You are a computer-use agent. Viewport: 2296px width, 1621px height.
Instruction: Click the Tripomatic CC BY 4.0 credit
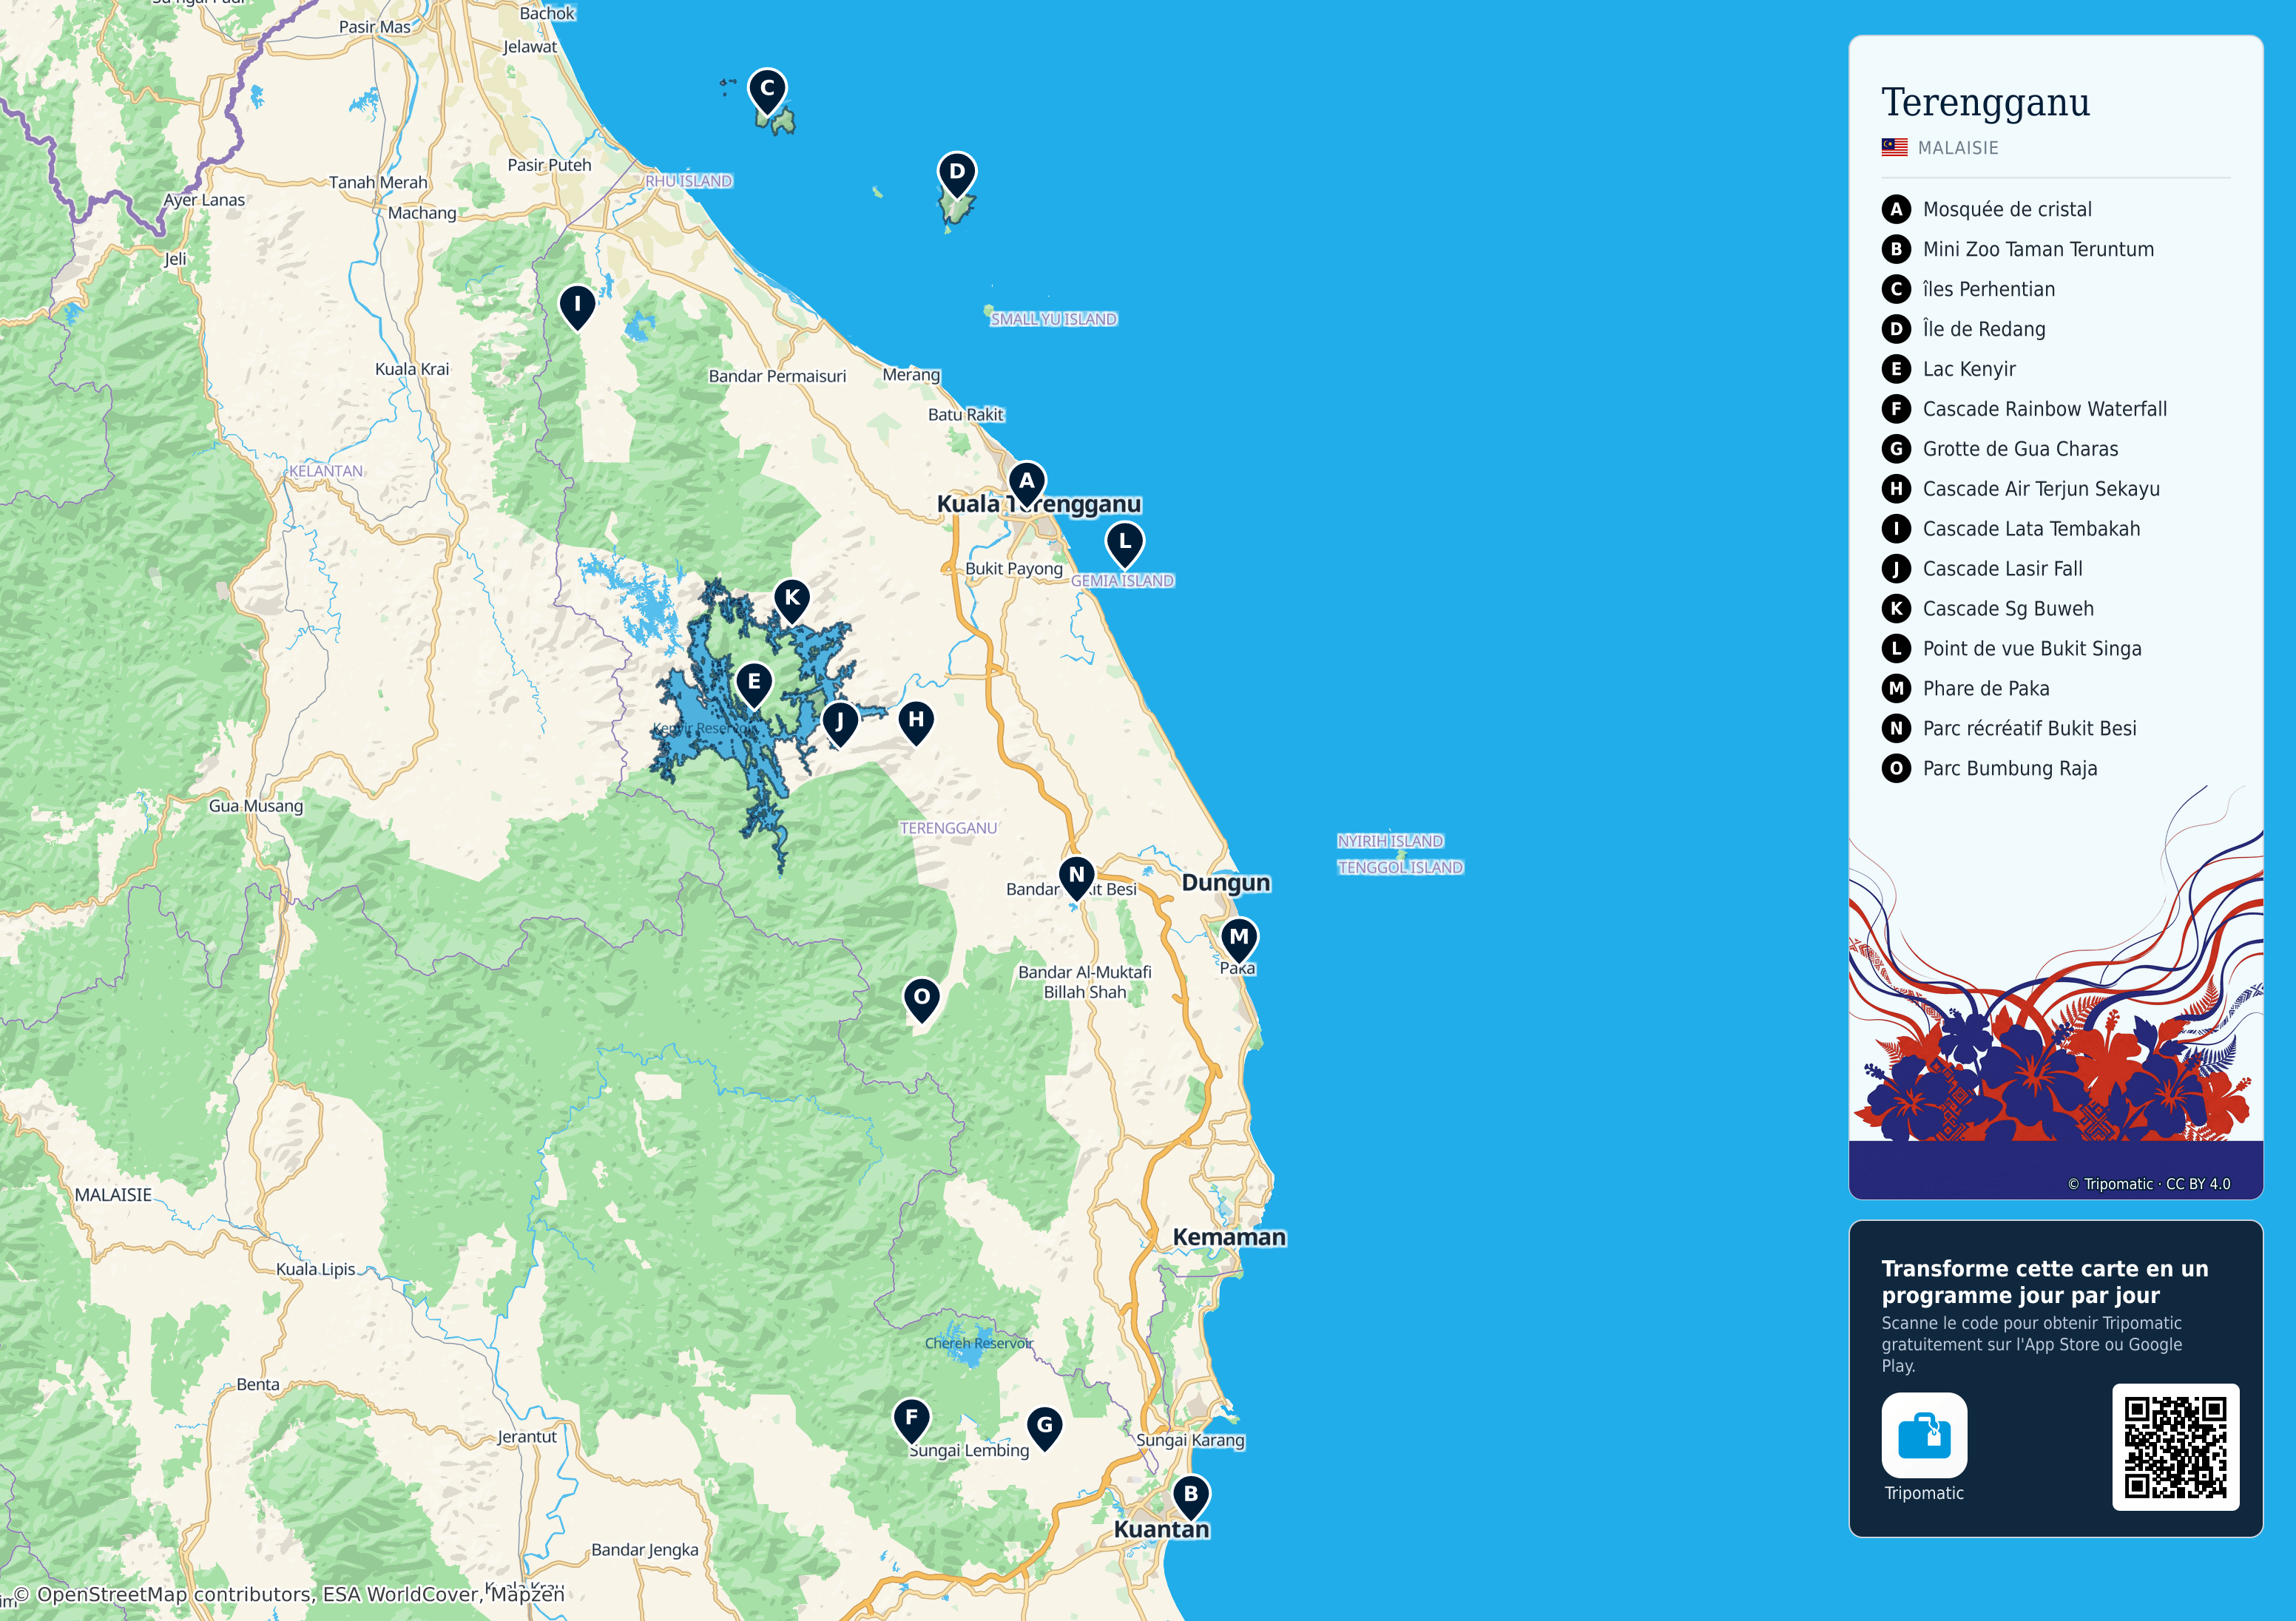(x=2148, y=1184)
